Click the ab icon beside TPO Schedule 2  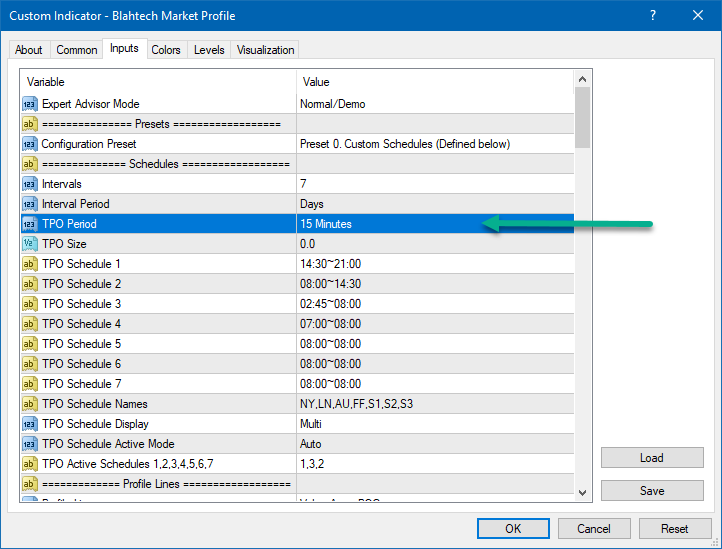tap(29, 284)
